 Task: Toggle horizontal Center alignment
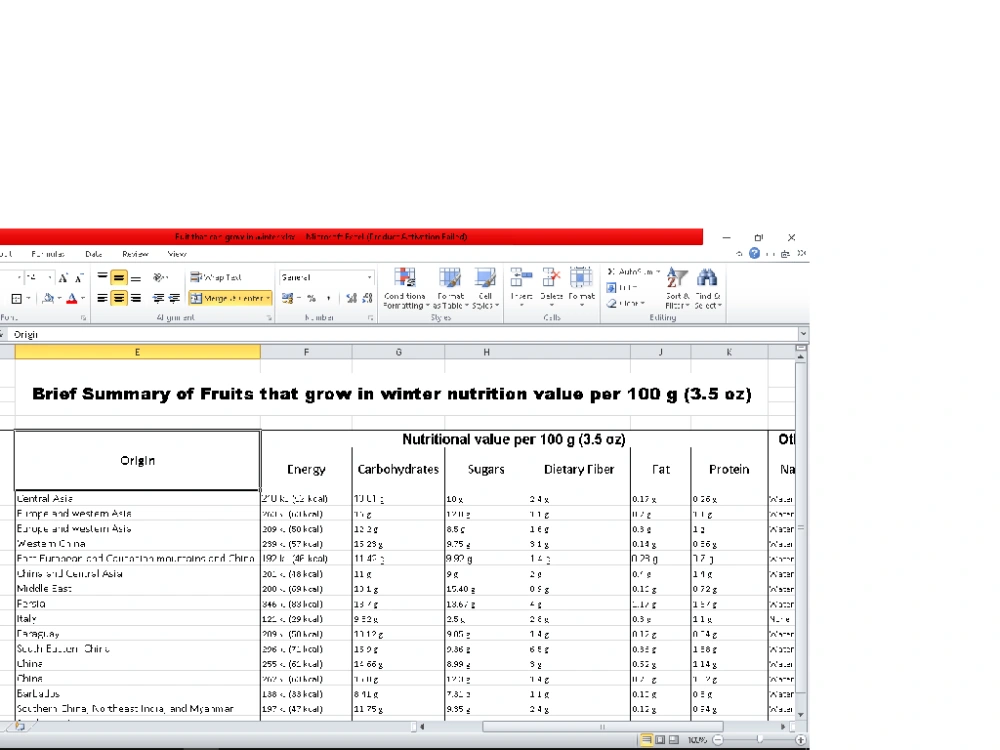coord(119,298)
